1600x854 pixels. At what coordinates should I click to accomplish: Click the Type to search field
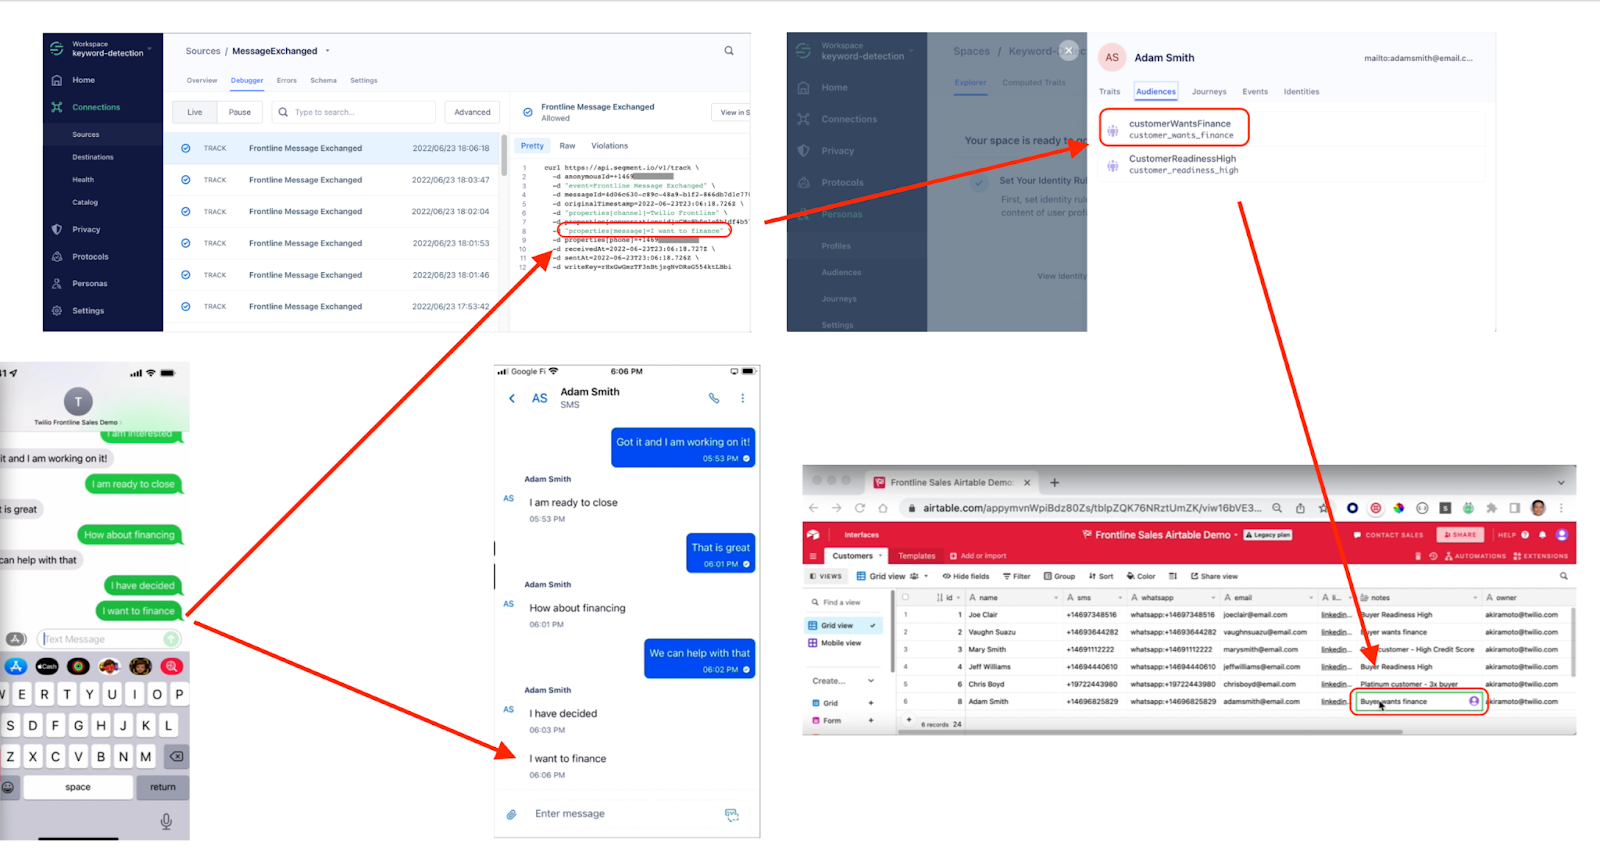click(353, 112)
